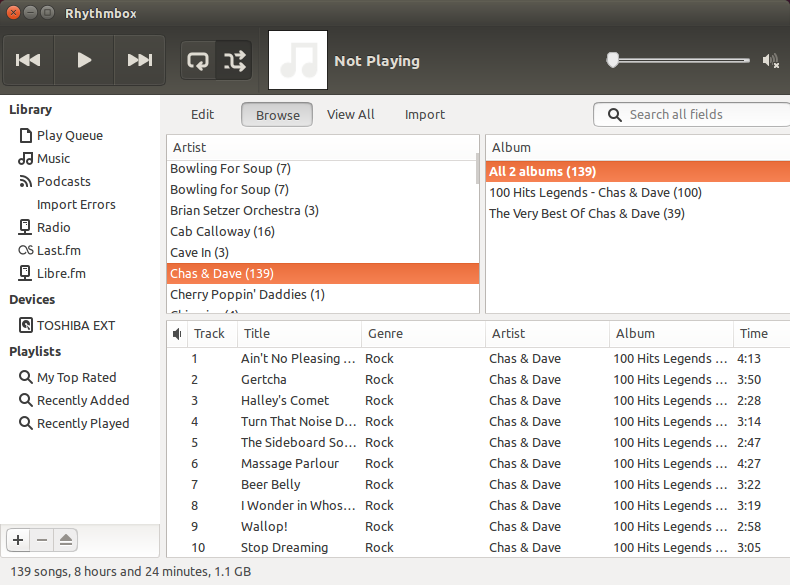The height and width of the screenshot is (585, 790).
Task: Click the remove playlist minus button
Action: [x=42, y=540]
